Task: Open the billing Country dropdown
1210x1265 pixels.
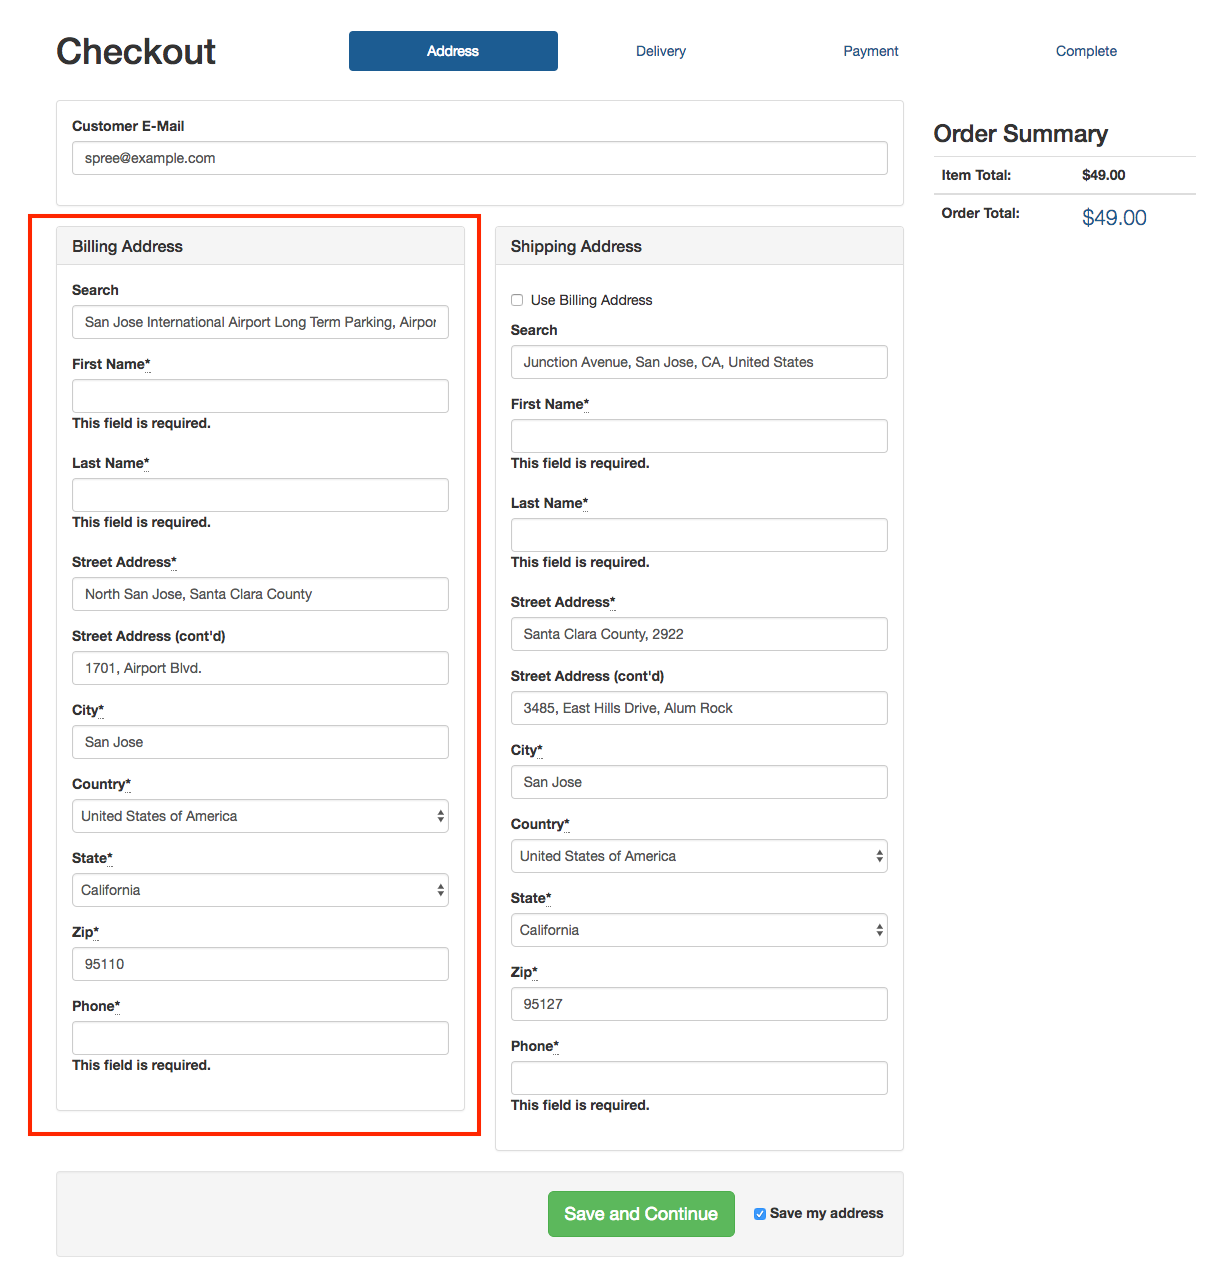Action: click(x=260, y=816)
